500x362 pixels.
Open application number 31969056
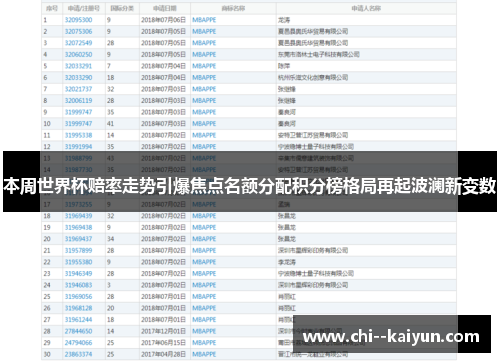[78, 297]
